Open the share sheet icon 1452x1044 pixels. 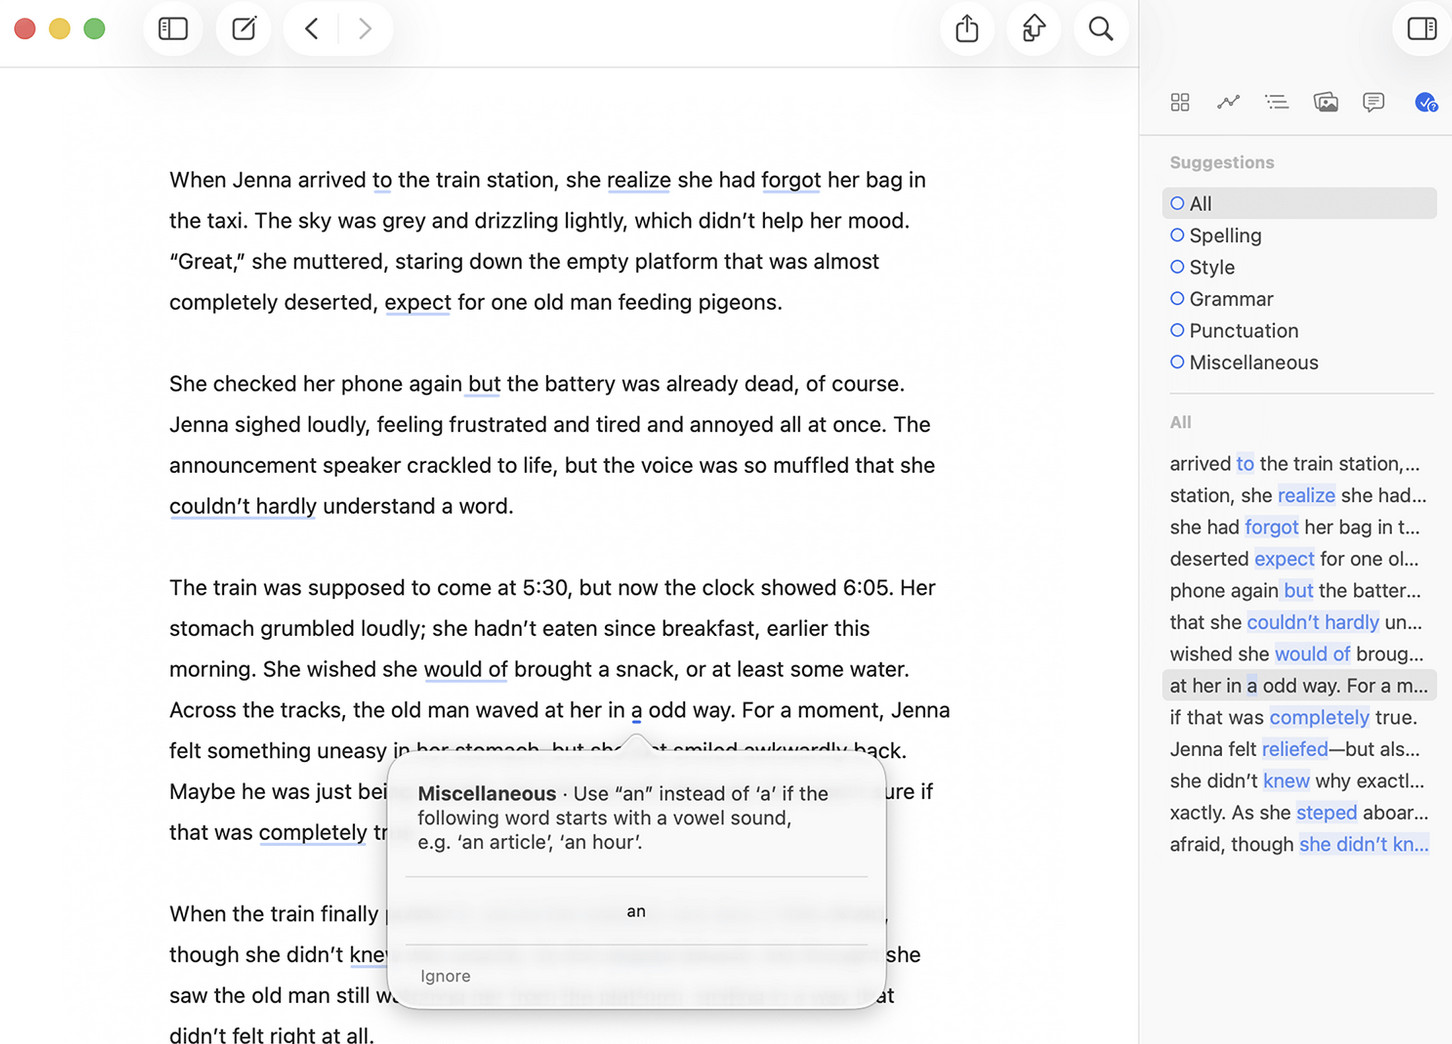(x=967, y=29)
